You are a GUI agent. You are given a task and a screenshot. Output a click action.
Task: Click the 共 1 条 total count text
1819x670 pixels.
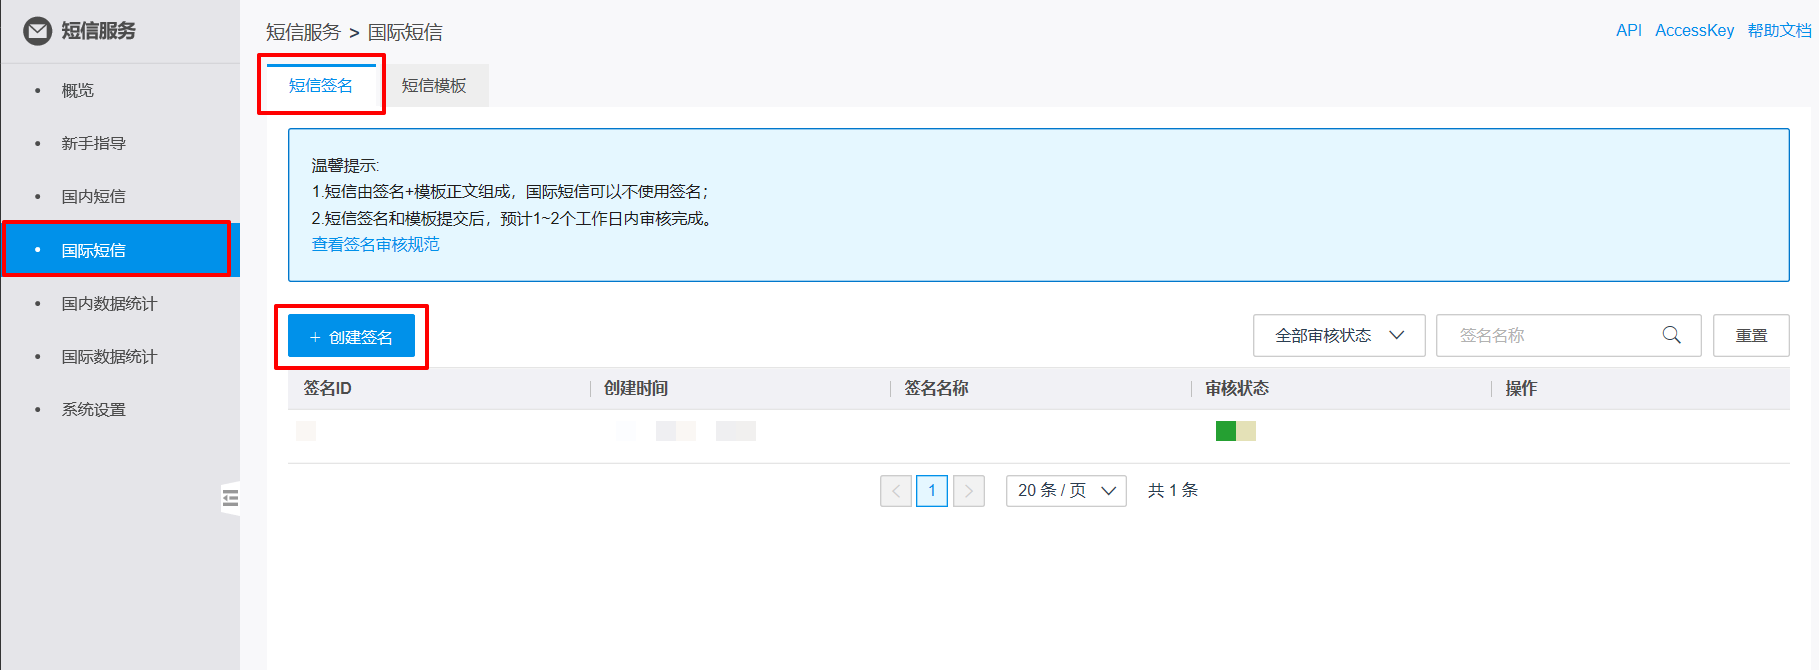click(x=1173, y=491)
